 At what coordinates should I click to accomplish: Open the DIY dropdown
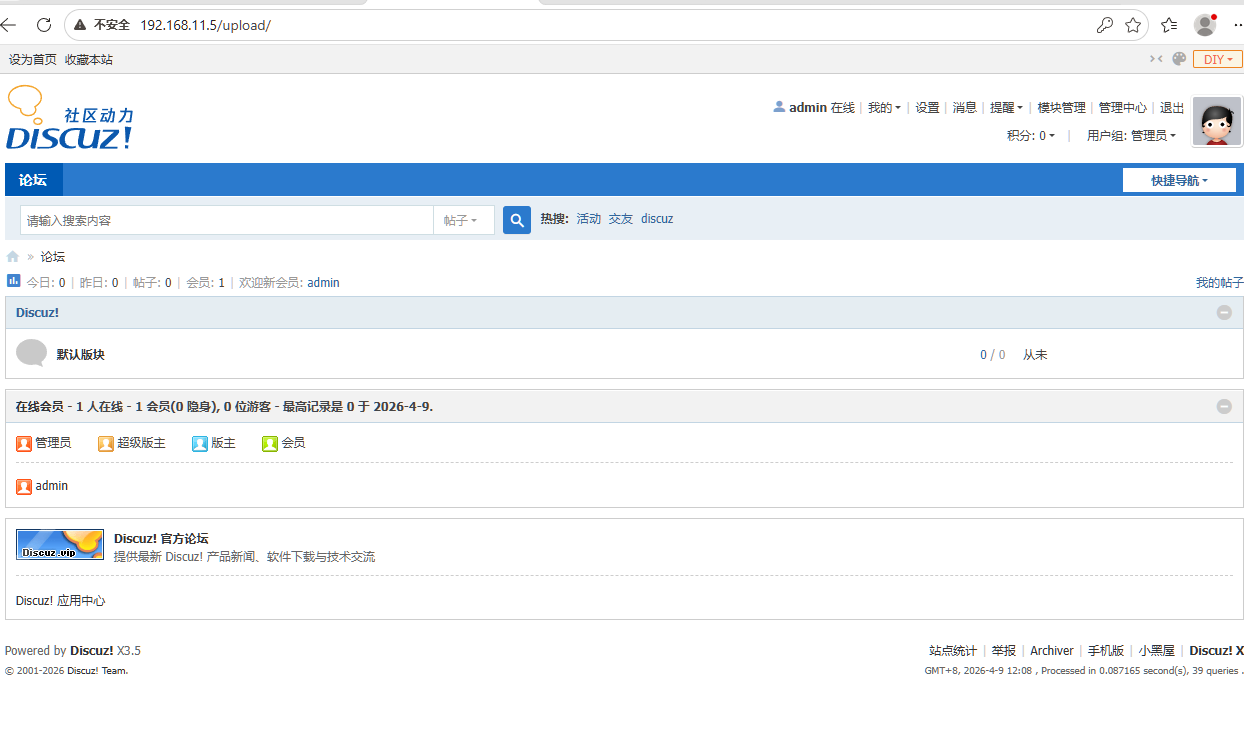[x=1218, y=59]
